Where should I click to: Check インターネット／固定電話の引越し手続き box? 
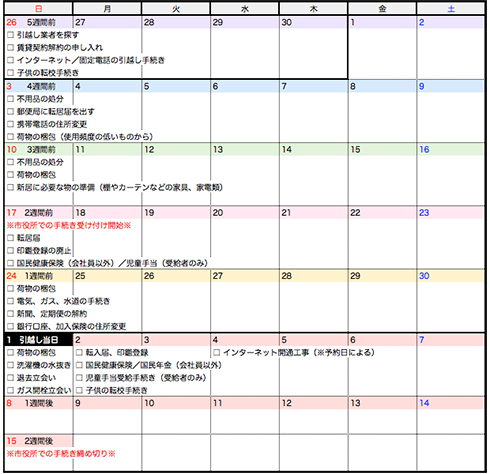tap(11, 60)
